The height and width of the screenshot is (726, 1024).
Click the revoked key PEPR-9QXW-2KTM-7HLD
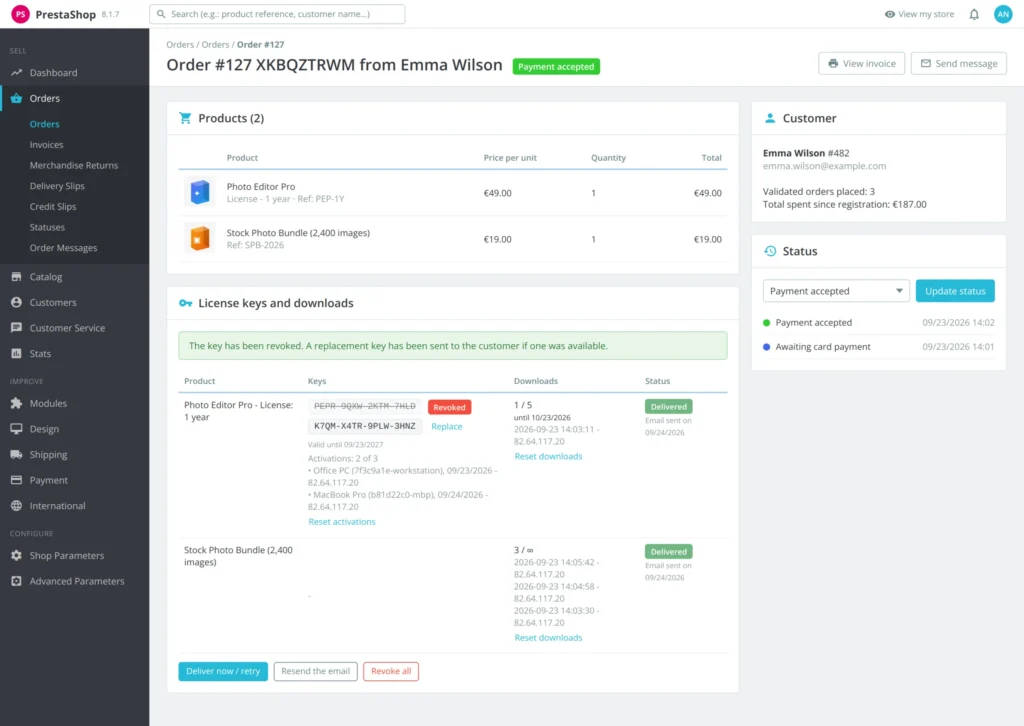click(364, 406)
